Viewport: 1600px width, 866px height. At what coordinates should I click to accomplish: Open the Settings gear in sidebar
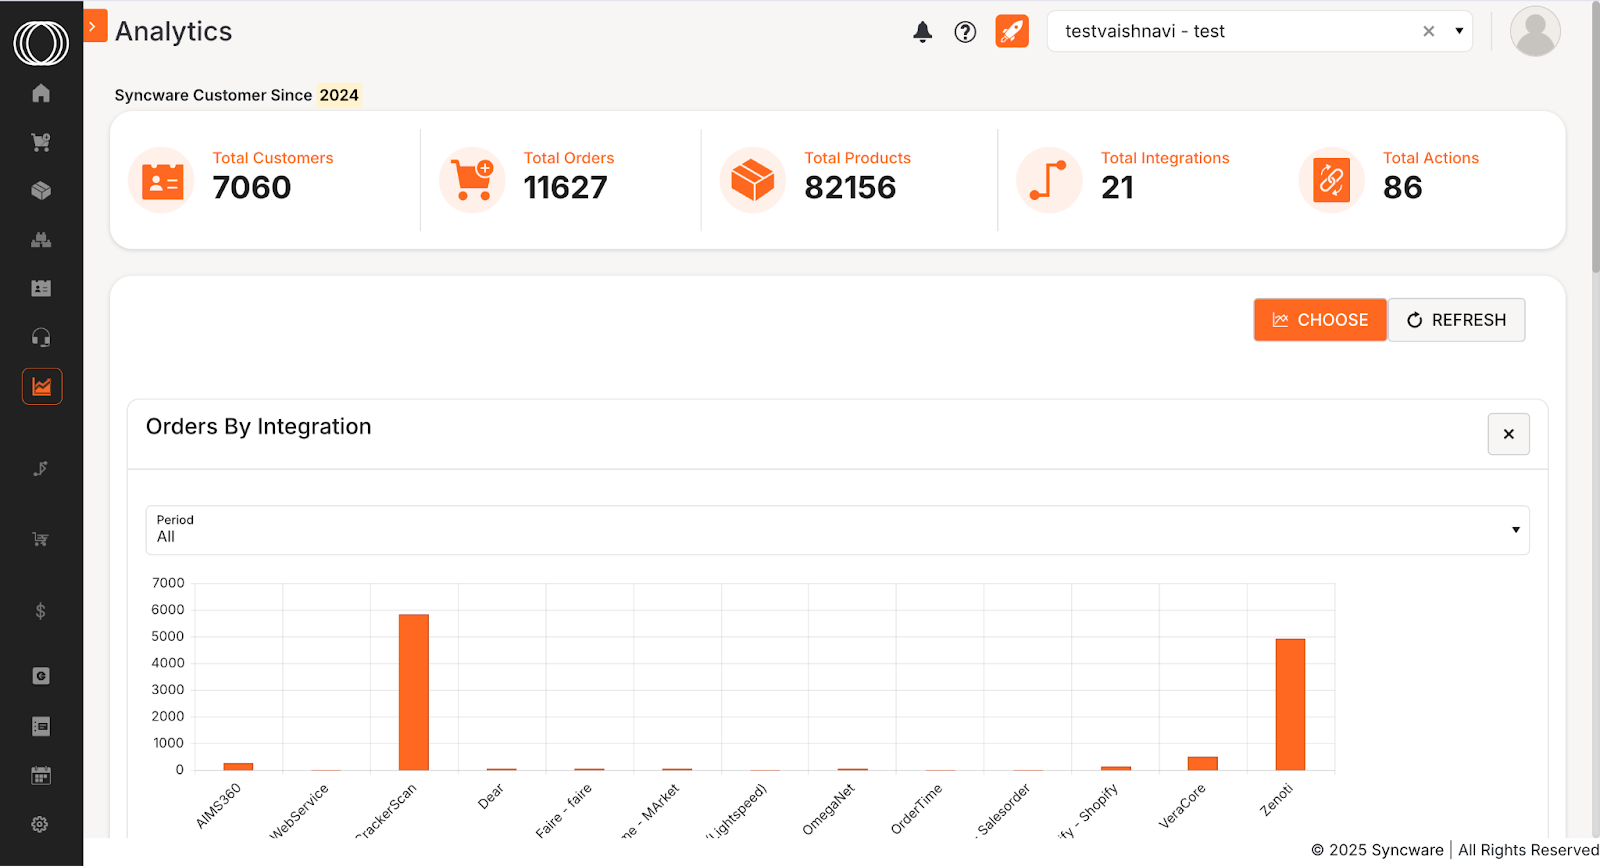tap(40, 824)
